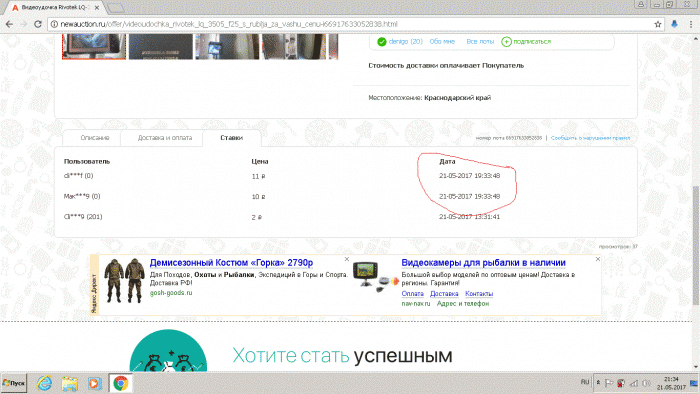Select the Ставки tab
Viewport: 700px width, 394px height.
pyautogui.click(x=231, y=138)
